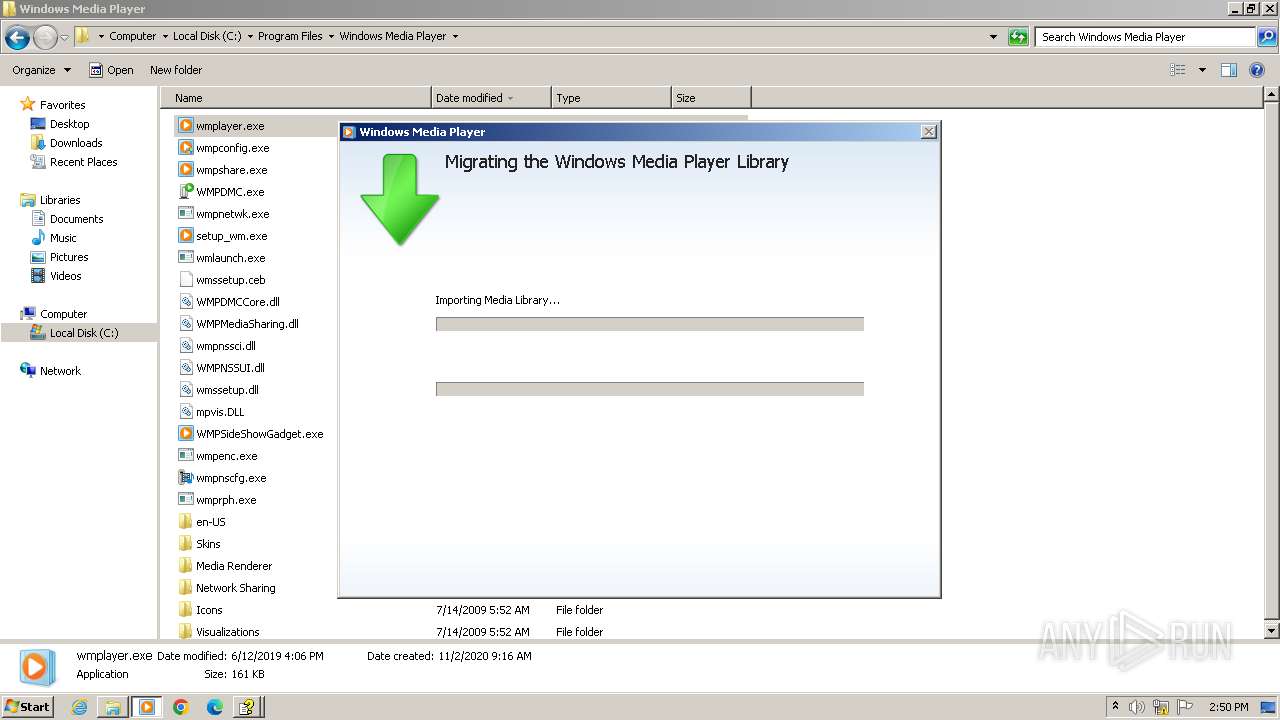Click wmpenc.exe in the file list
This screenshot has height=720, width=1280.
(227, 456)
